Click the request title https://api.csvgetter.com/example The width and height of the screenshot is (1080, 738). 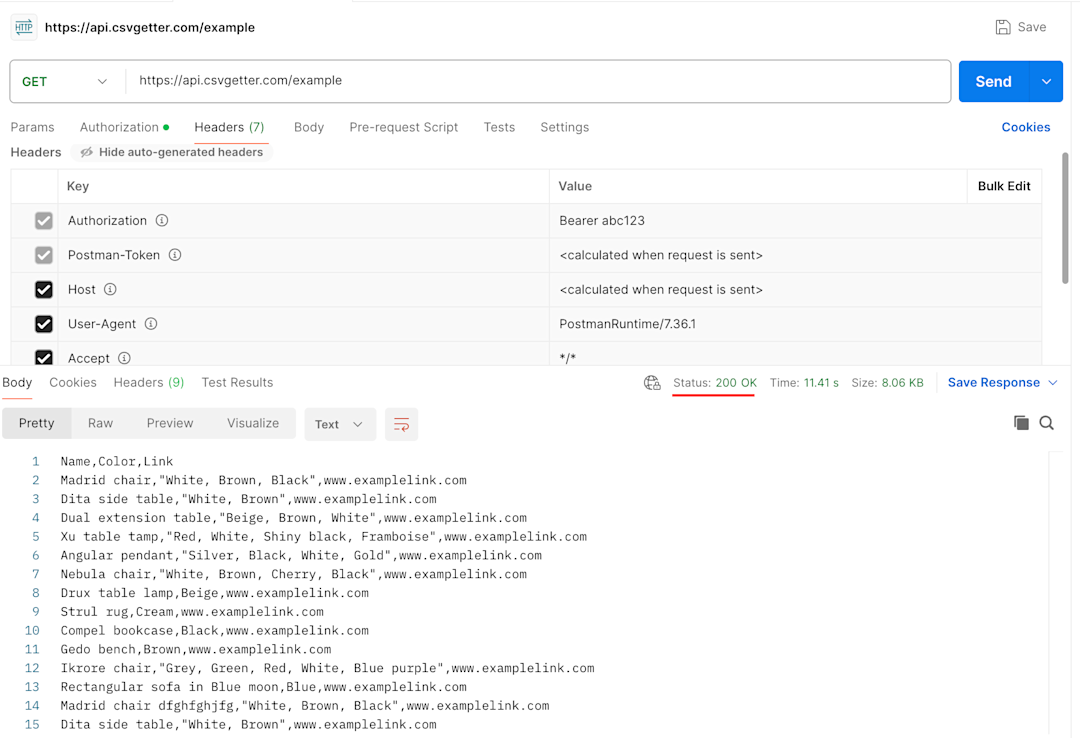coord(149,28)
